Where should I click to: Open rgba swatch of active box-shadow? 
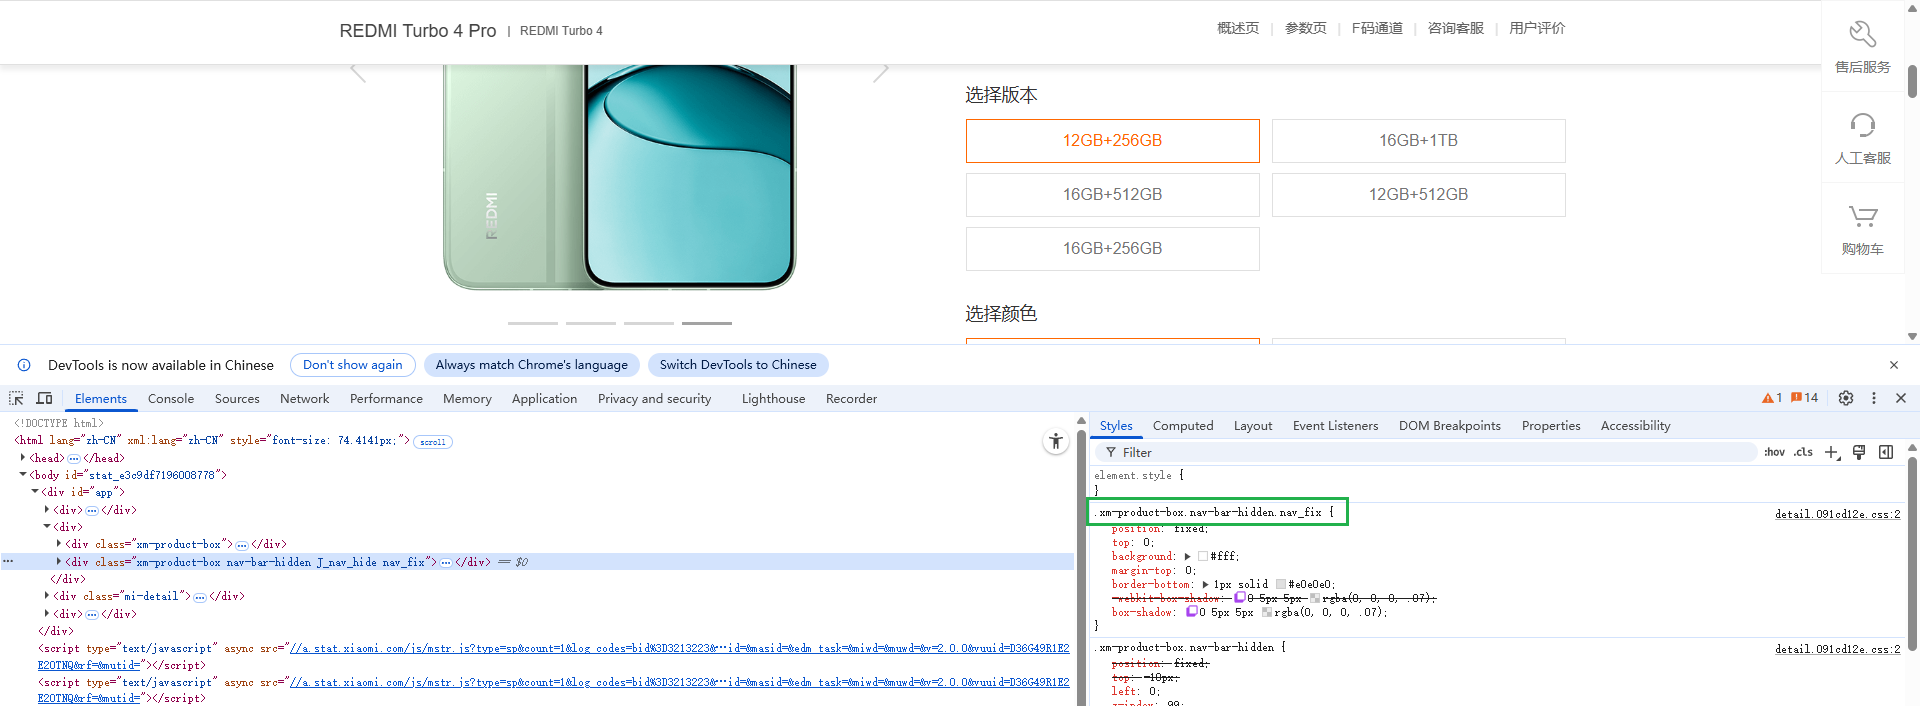pyautogui.click(x=1267, y=612)
